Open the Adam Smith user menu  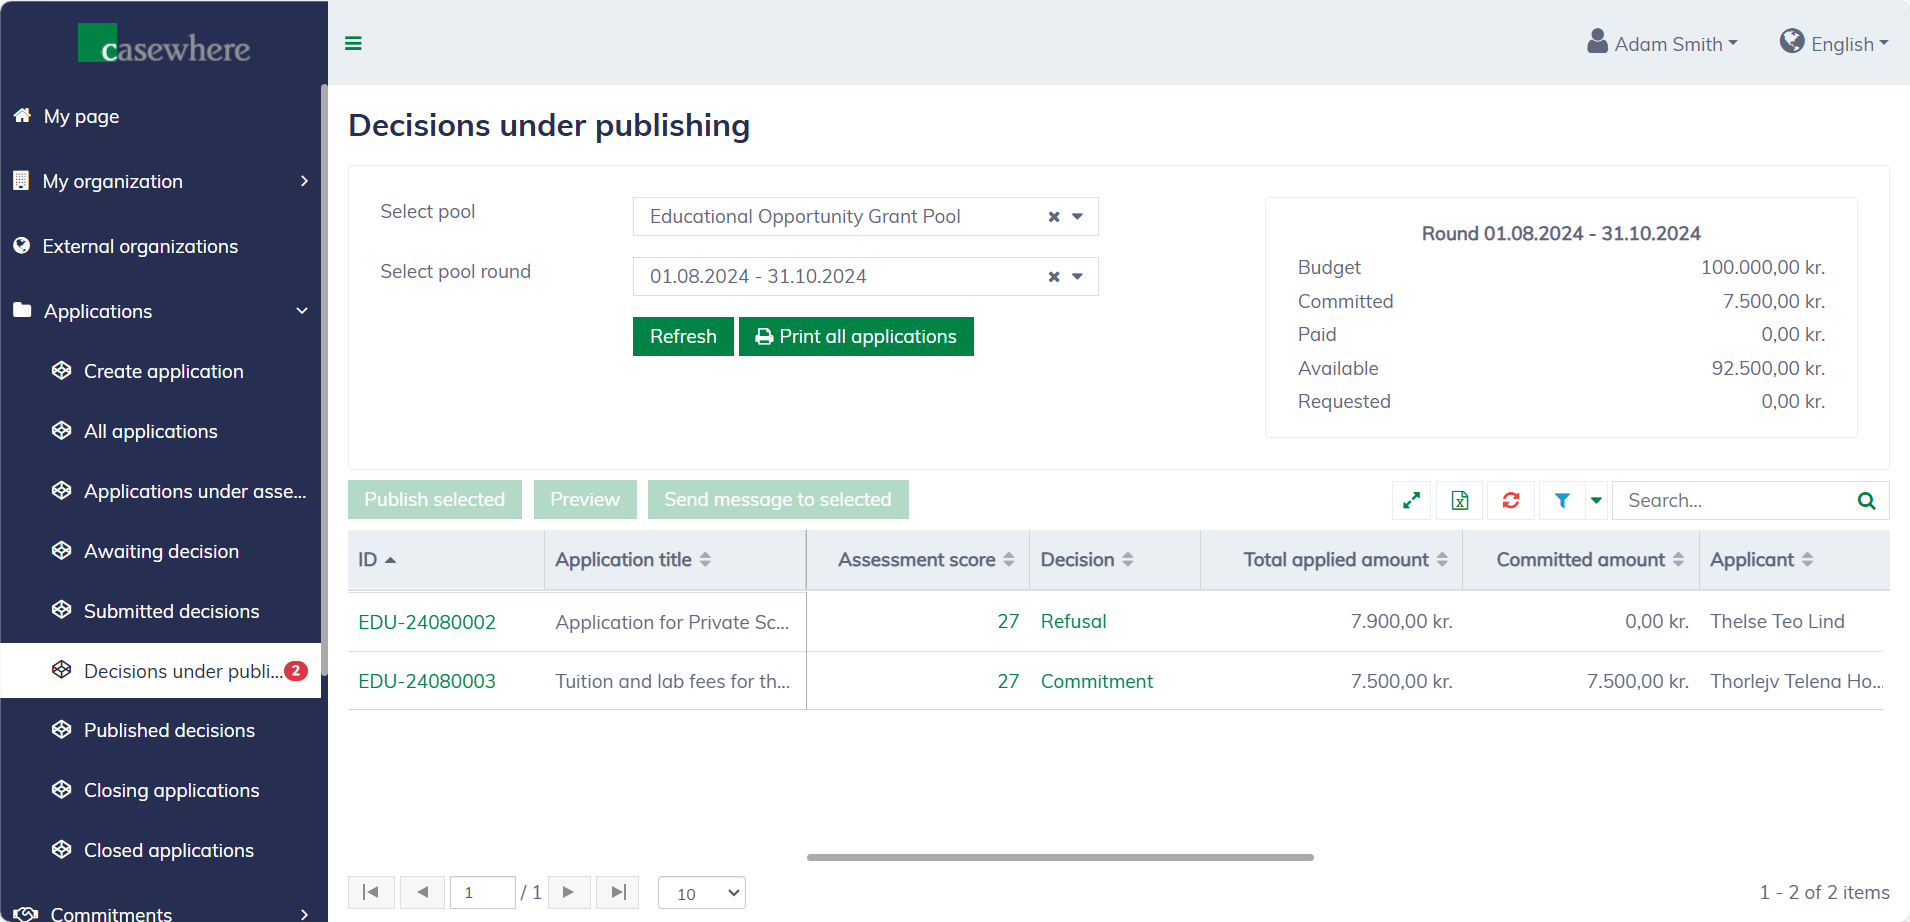coord(1663,43)
